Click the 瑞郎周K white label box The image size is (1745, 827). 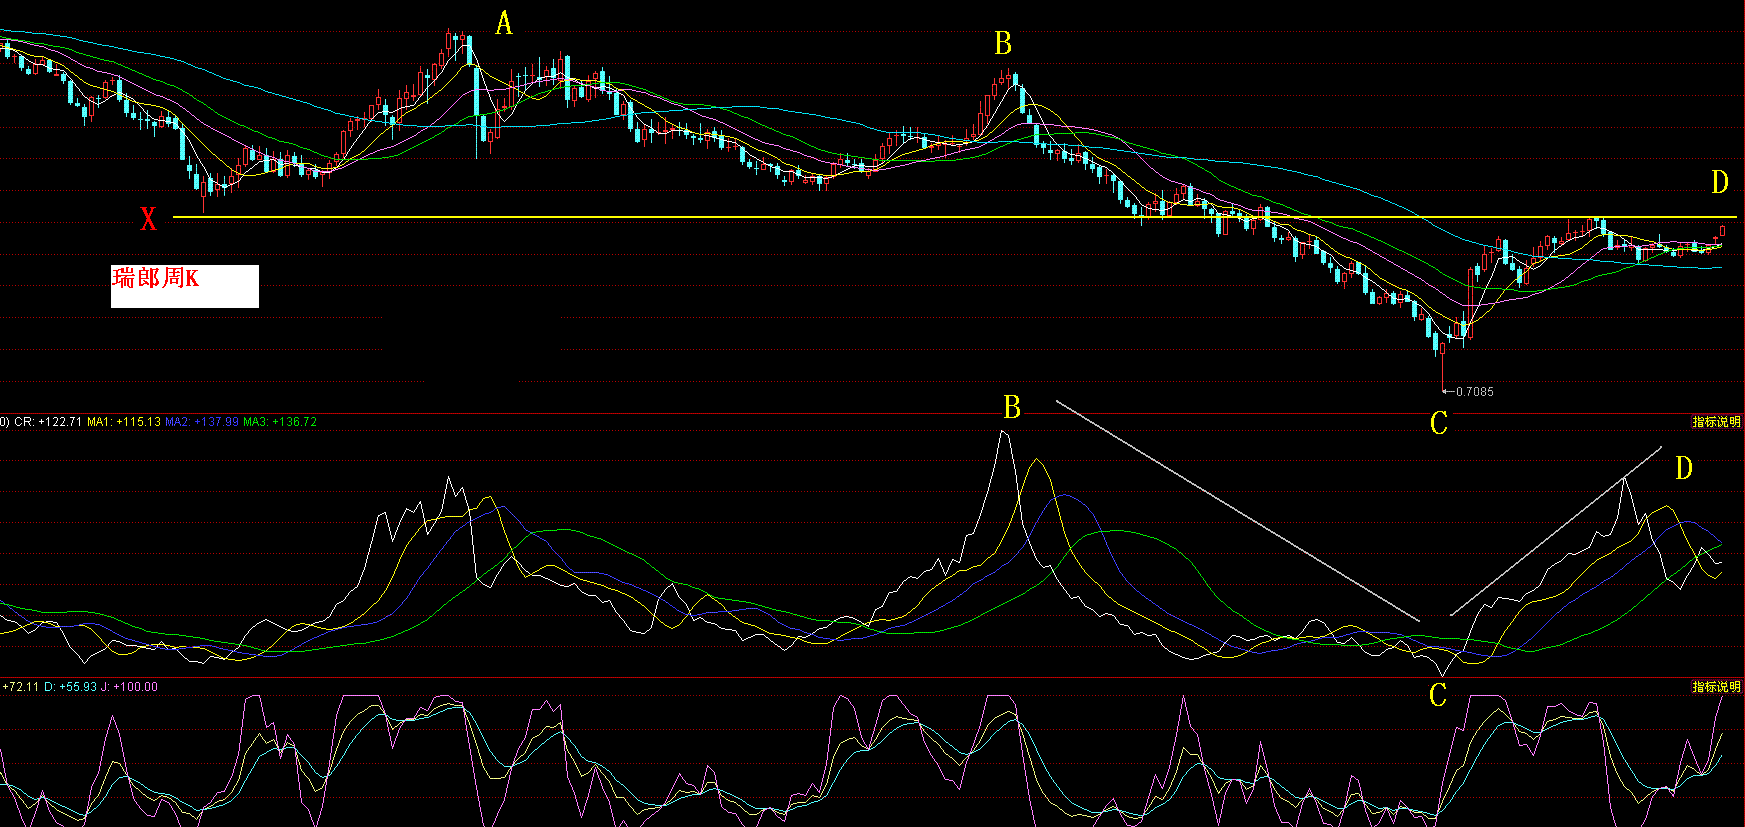(185, 286)
